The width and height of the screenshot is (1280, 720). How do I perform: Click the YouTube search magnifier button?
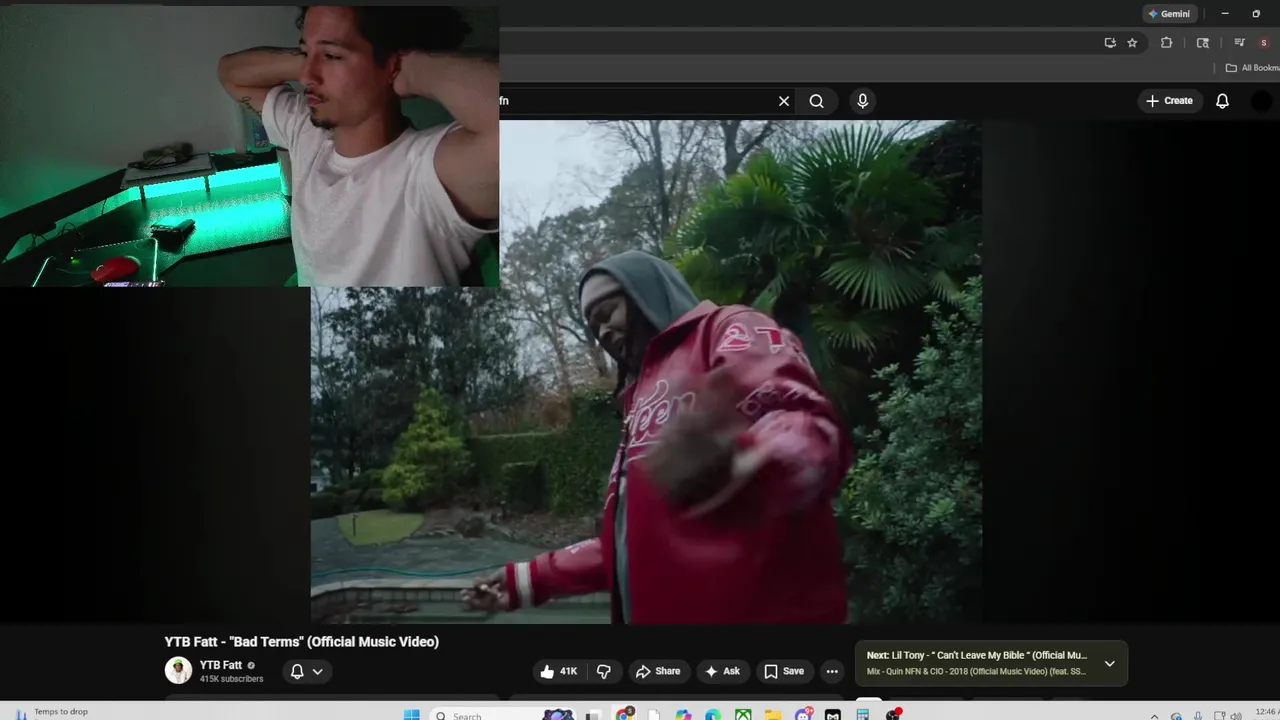pos(817,101)
